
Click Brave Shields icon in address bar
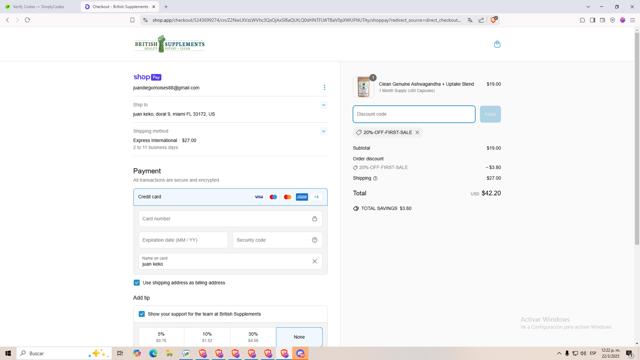493,20
